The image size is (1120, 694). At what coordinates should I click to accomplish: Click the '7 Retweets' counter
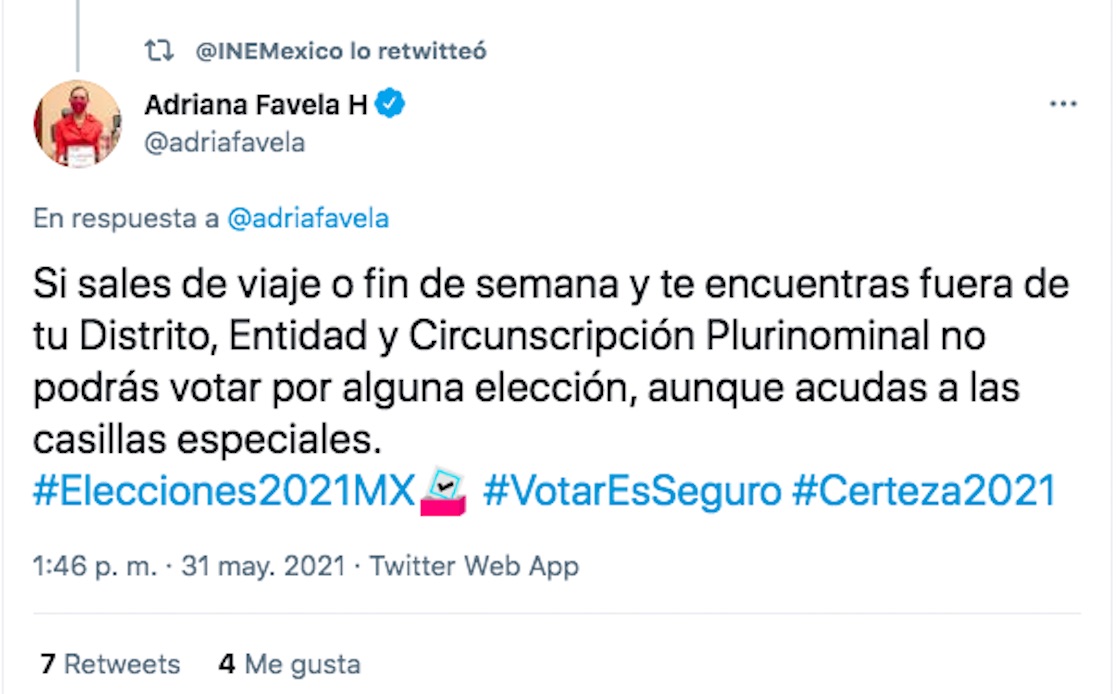click(110, 664)
